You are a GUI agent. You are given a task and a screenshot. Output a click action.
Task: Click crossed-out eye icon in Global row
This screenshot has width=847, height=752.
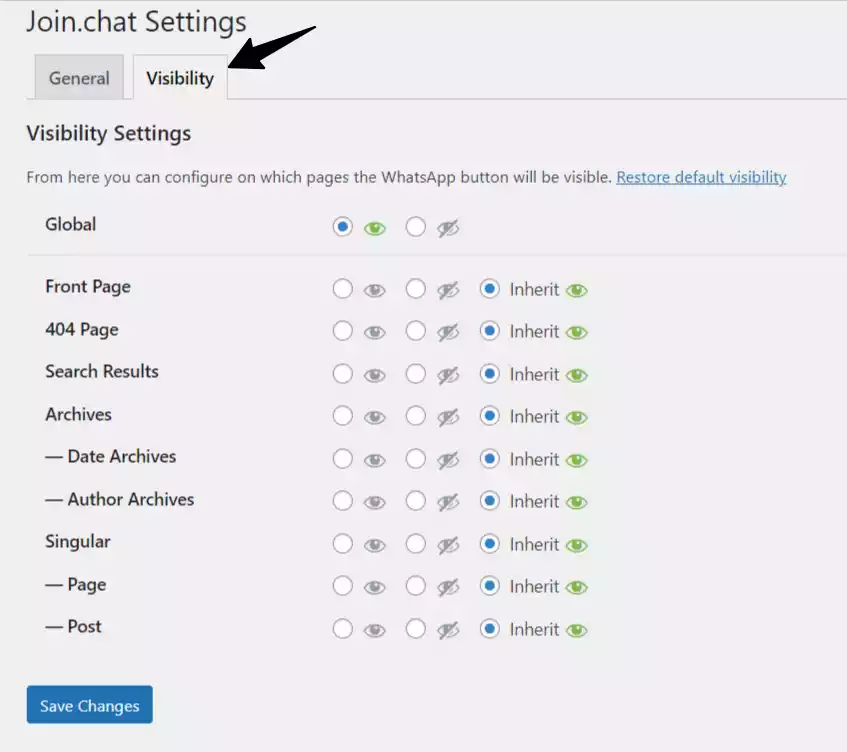coord(448,229)
